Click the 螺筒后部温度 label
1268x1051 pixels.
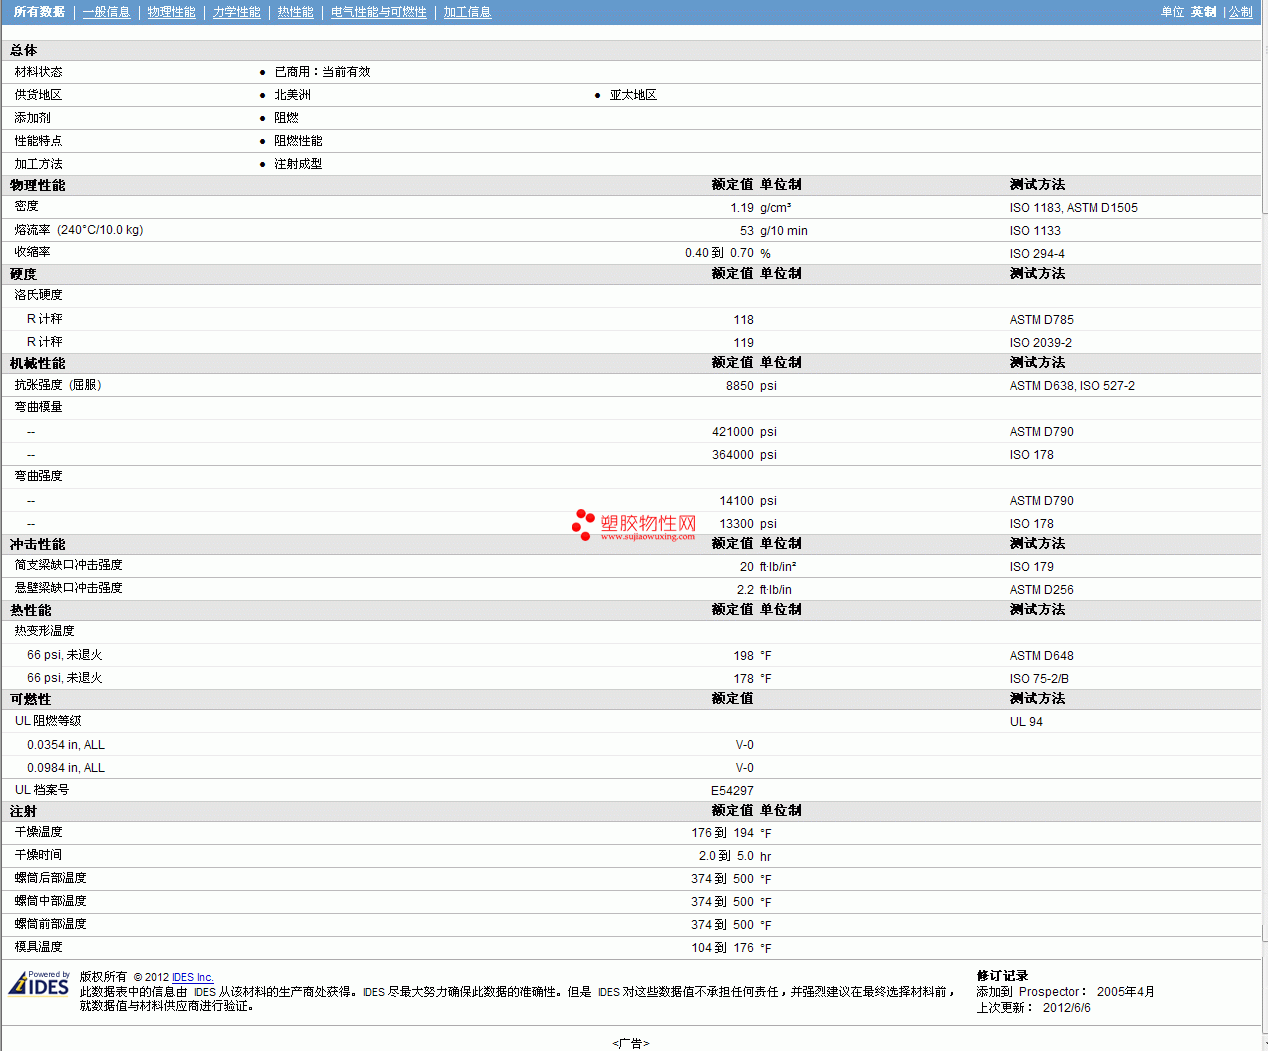click(51, 878)
